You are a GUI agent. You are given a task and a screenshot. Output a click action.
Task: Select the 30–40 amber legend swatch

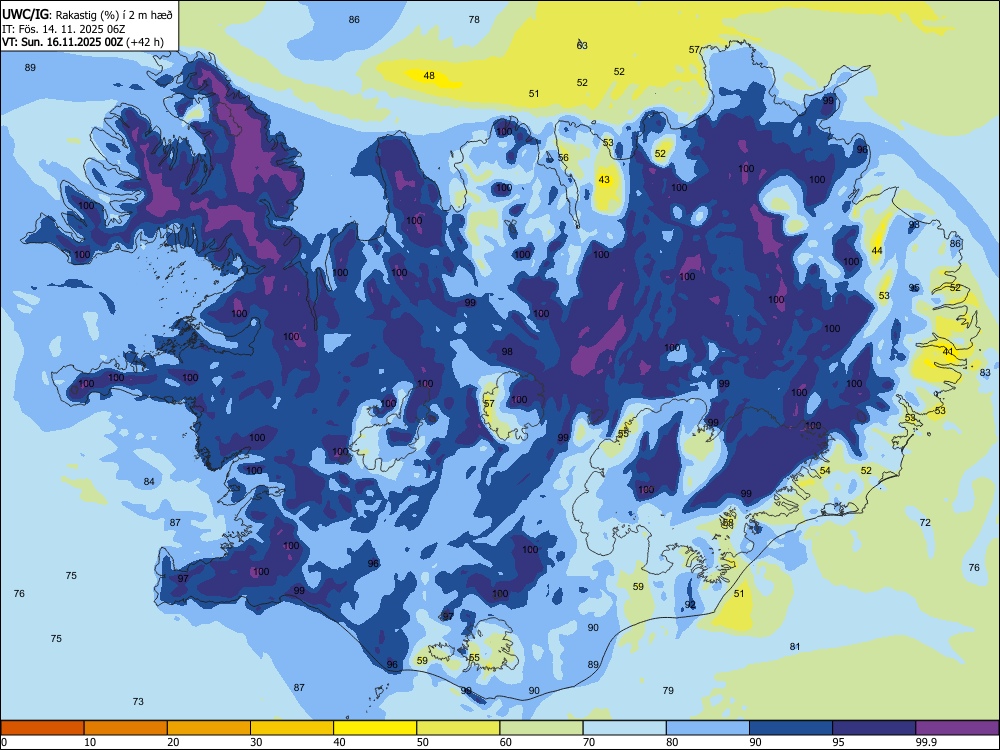click(x=292, y=728)
